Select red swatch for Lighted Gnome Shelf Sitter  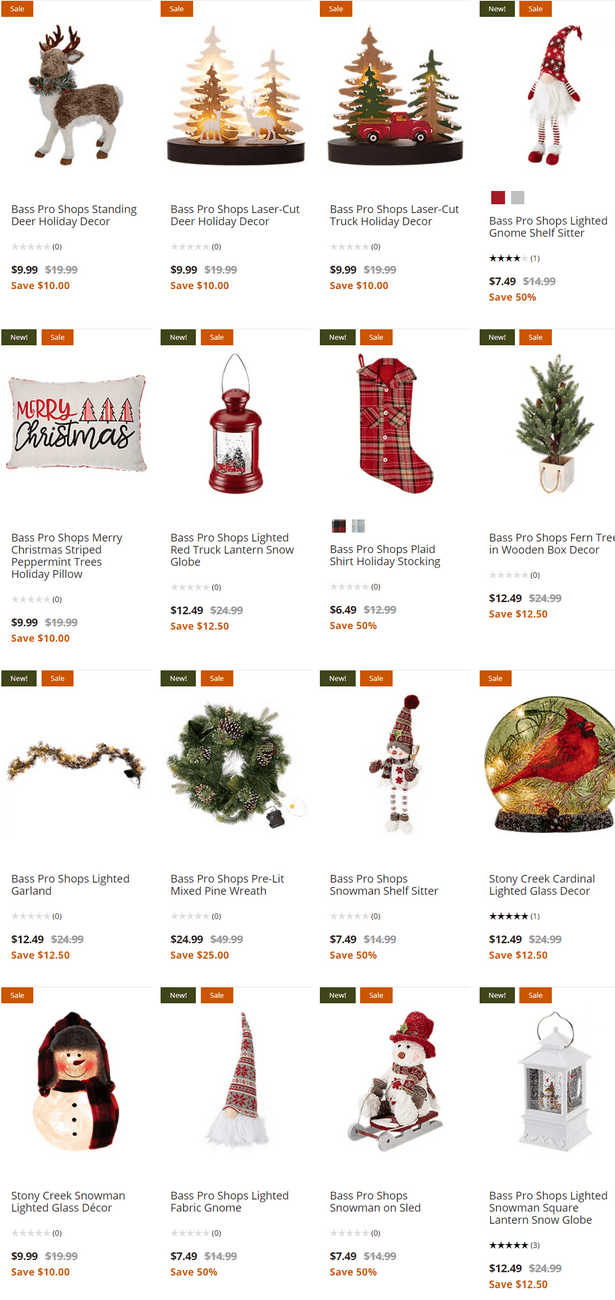tap(498, 198)
